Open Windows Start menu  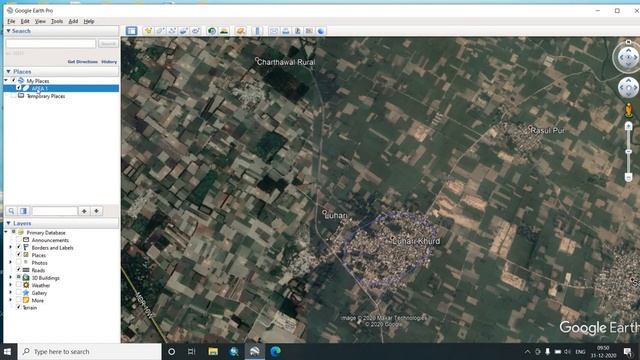tap(7, 351)
